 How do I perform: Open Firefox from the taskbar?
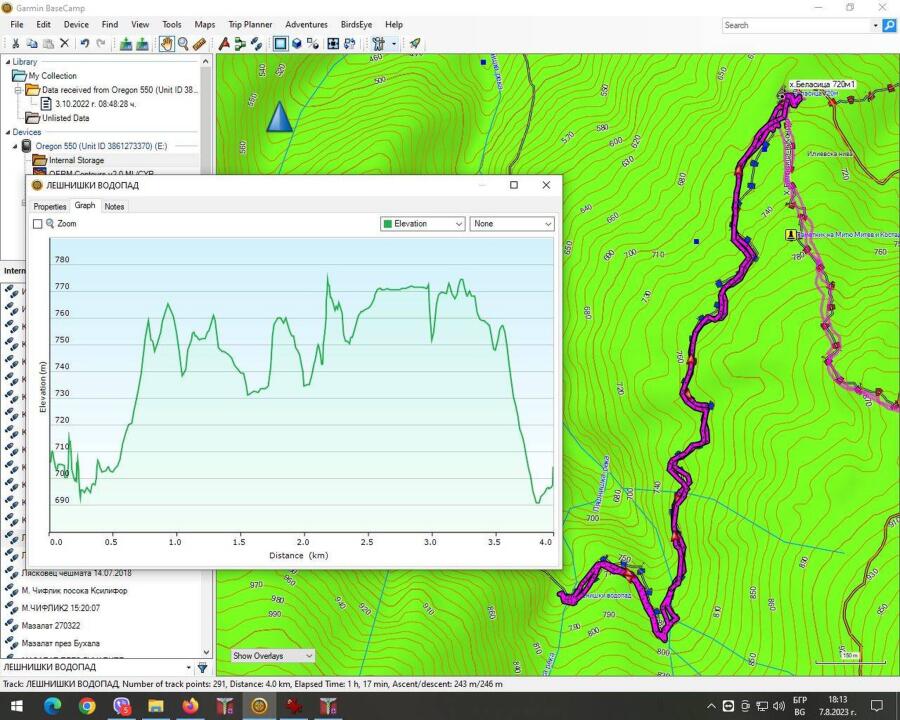click(190, 706)
